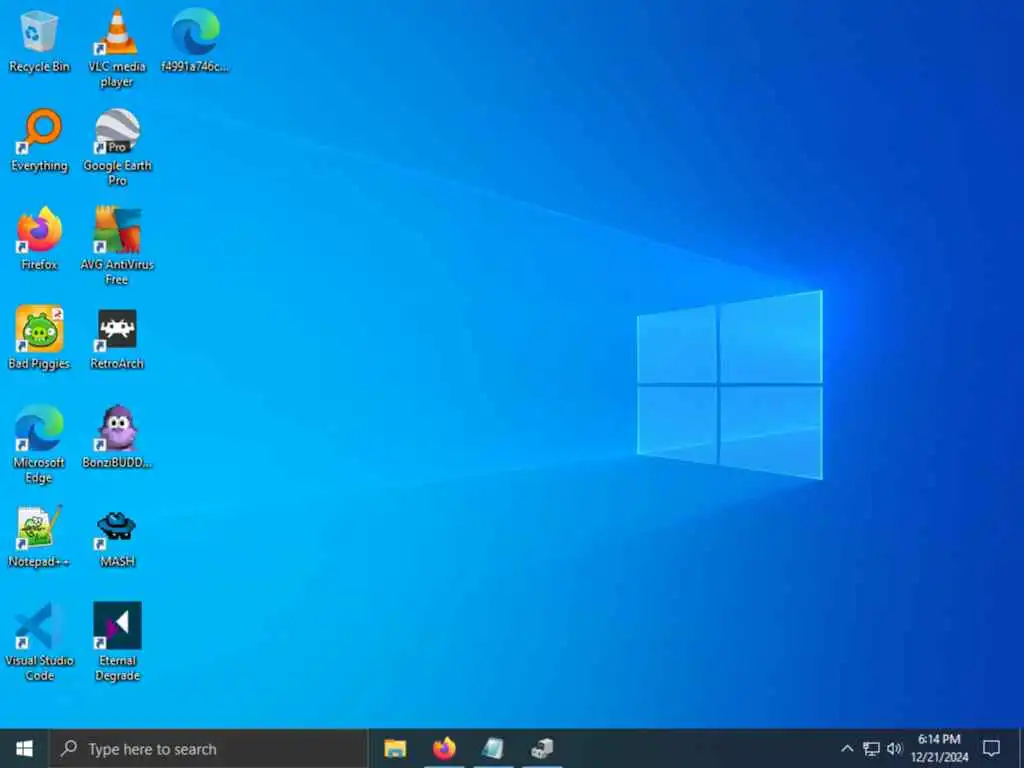
Task: Select the BonziBUDDY shortcut
Action: (117, 438)
